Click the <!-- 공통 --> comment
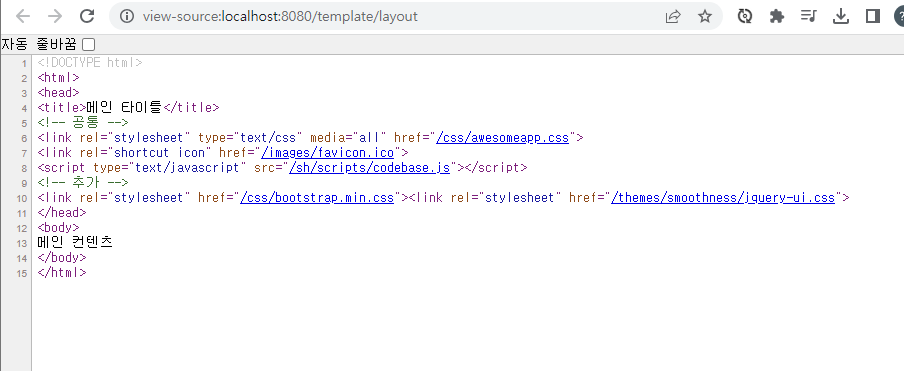Screen dimensions: 904x371 pos(83,123)
